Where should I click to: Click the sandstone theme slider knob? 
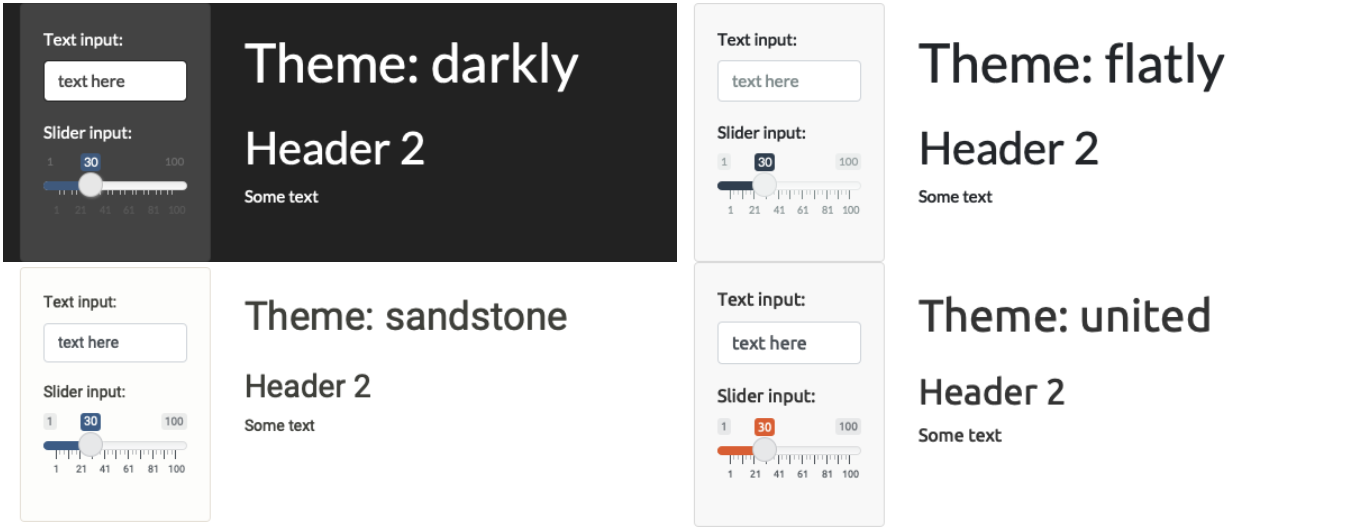[x=91, y=444]
